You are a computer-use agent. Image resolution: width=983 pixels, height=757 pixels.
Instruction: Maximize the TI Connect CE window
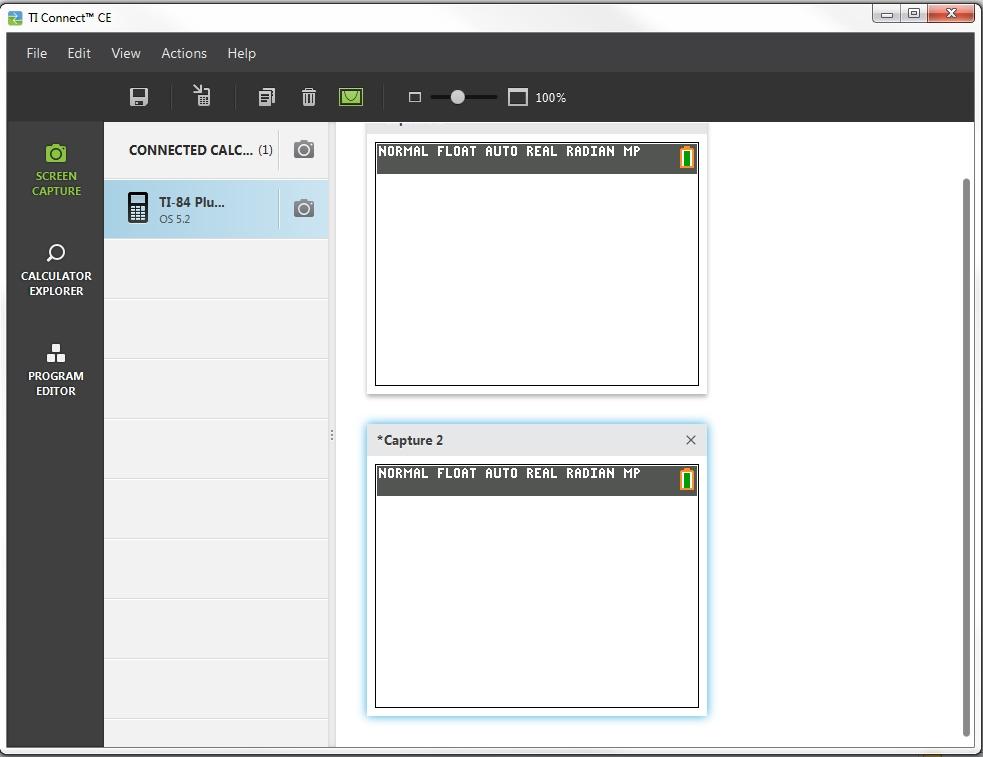point(914,14)
